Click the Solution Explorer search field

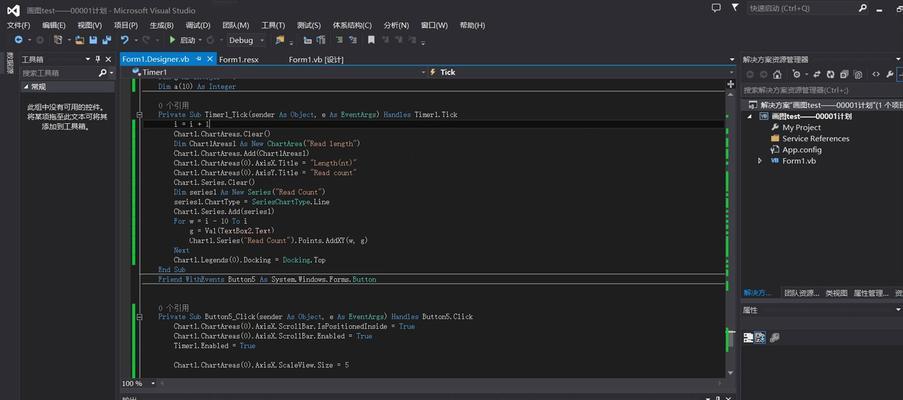(x=822, y=90)
